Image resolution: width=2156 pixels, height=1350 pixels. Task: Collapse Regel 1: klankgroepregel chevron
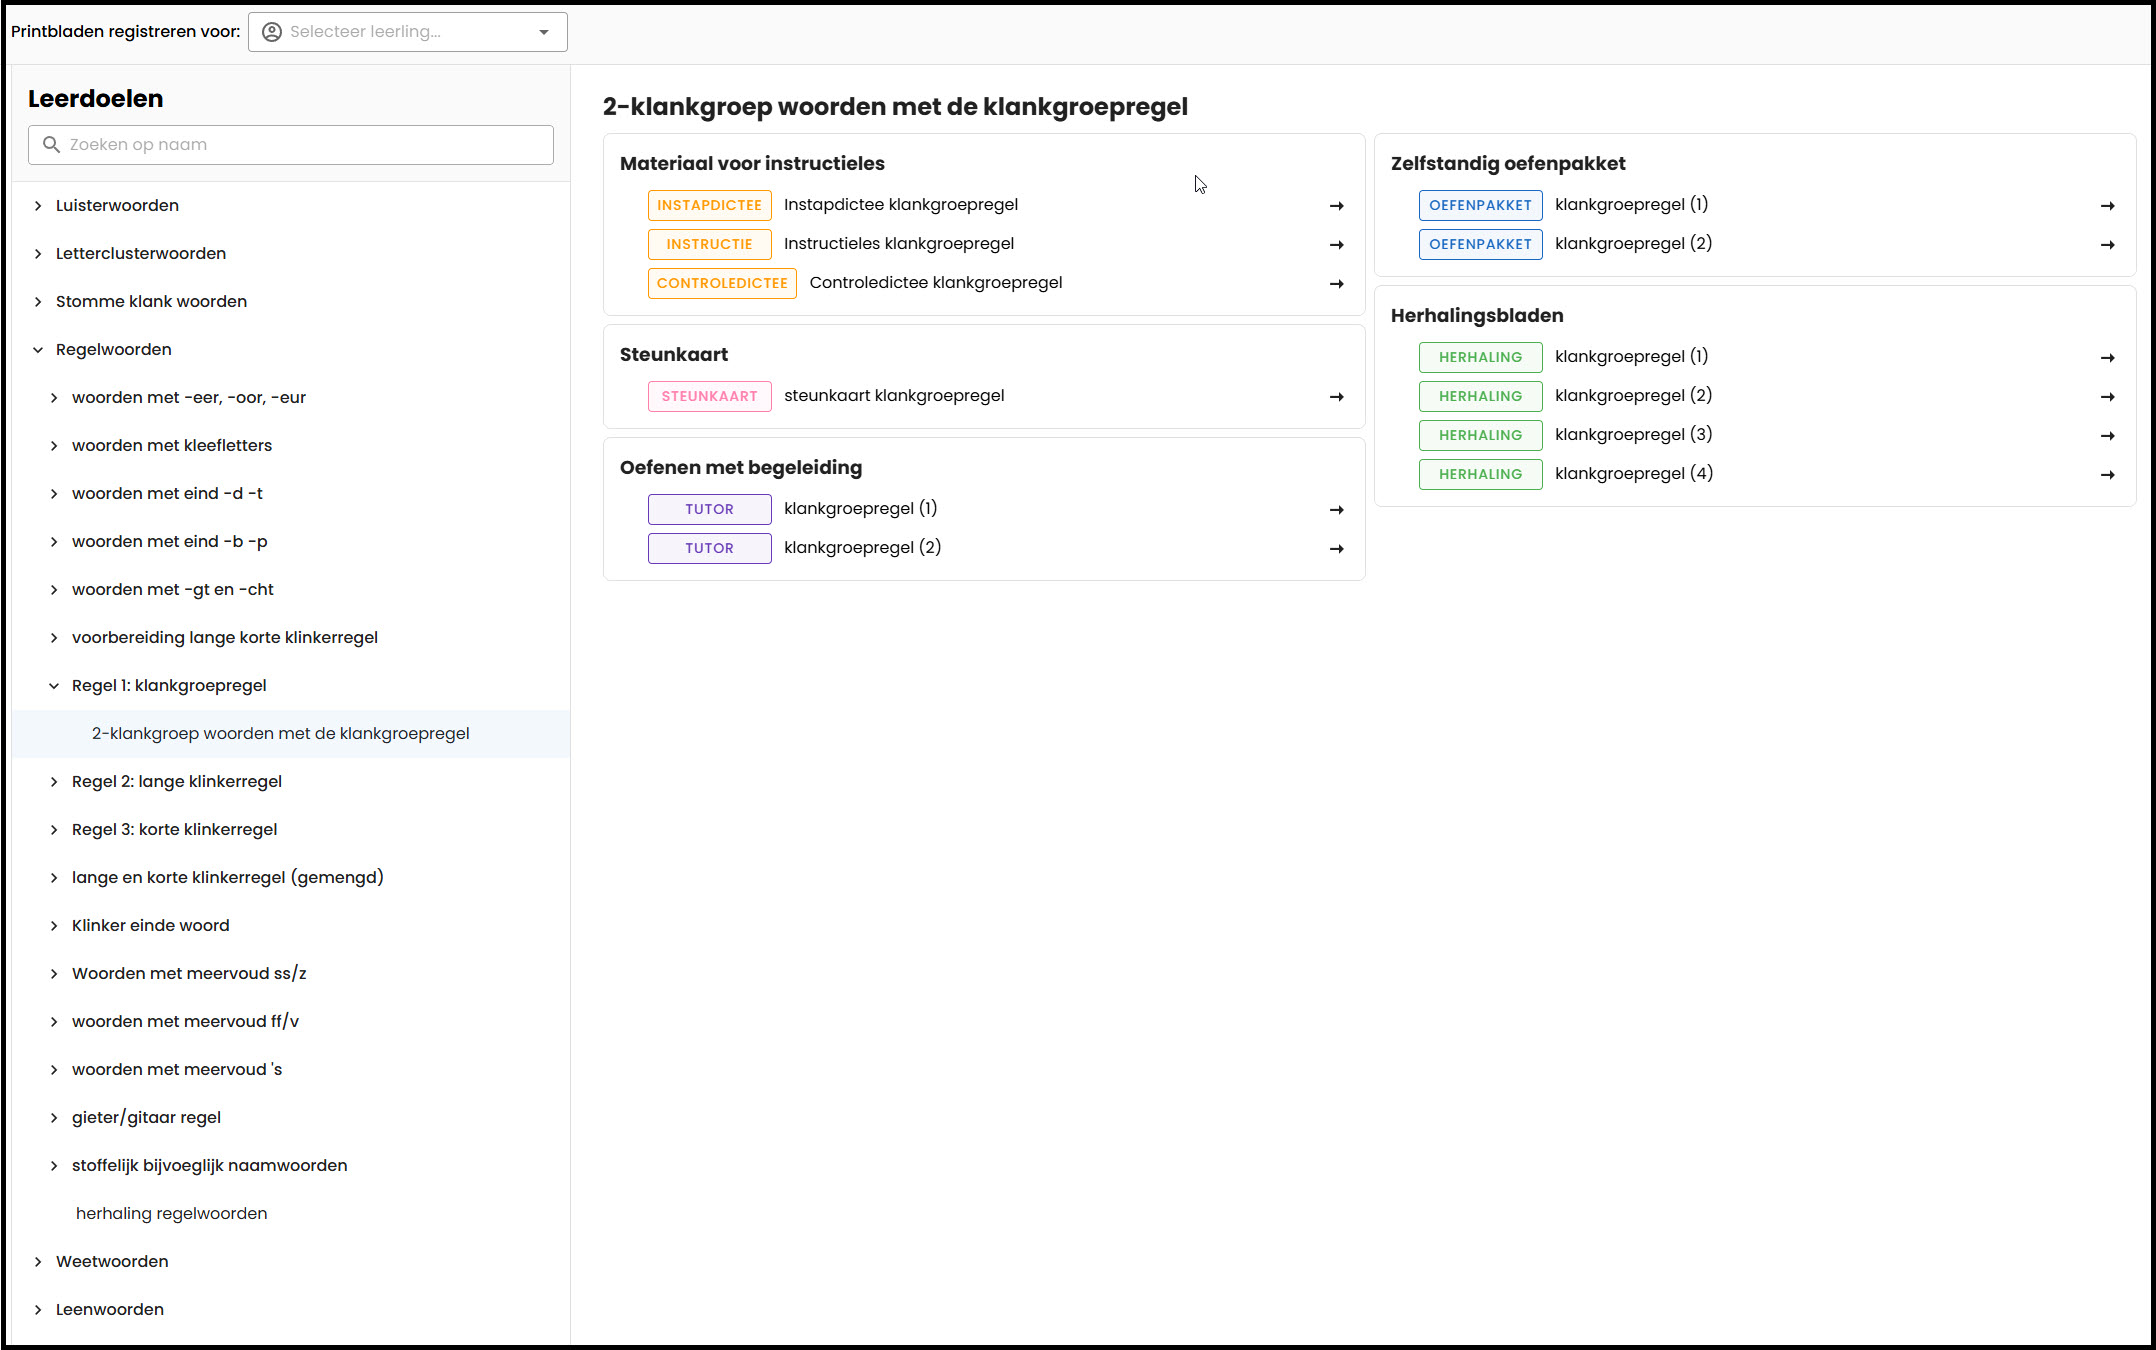point(54,686)
